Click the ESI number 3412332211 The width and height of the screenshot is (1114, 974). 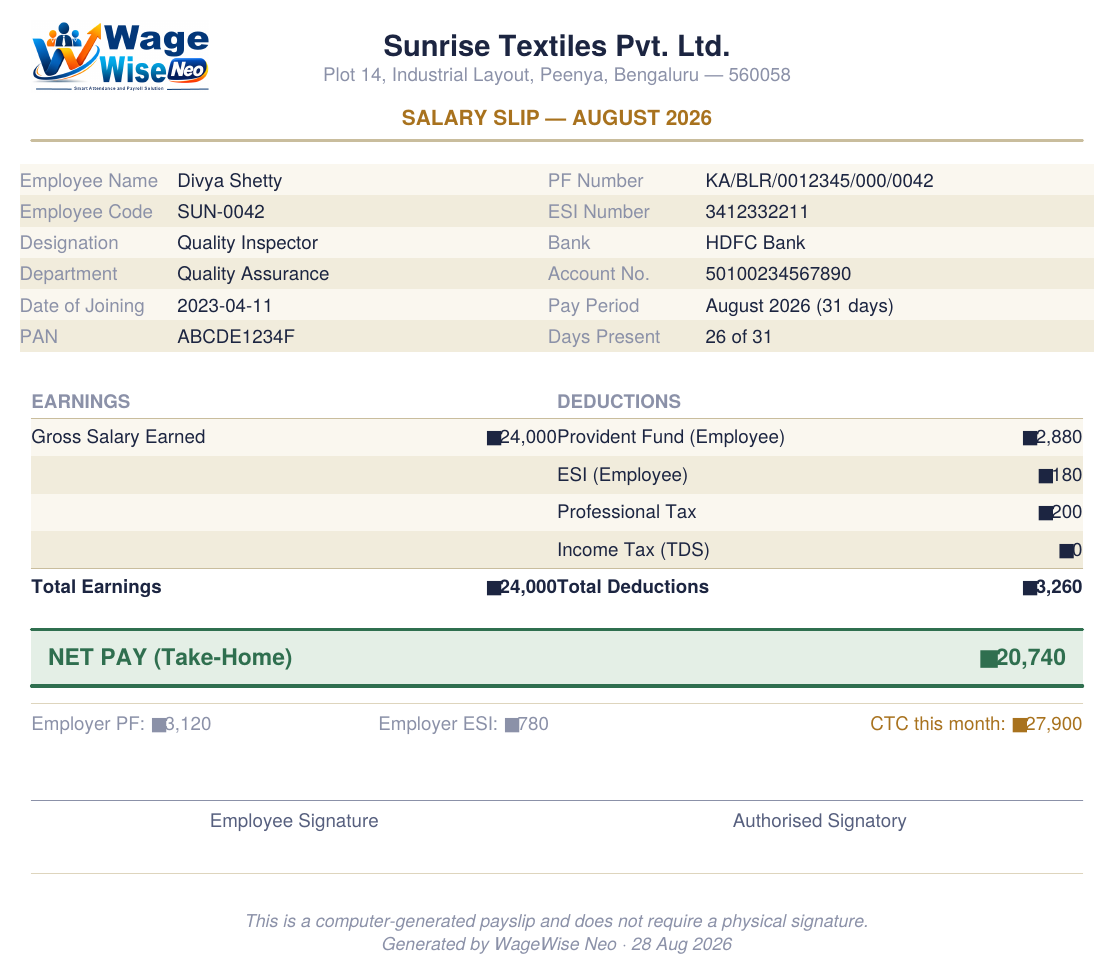757,212
